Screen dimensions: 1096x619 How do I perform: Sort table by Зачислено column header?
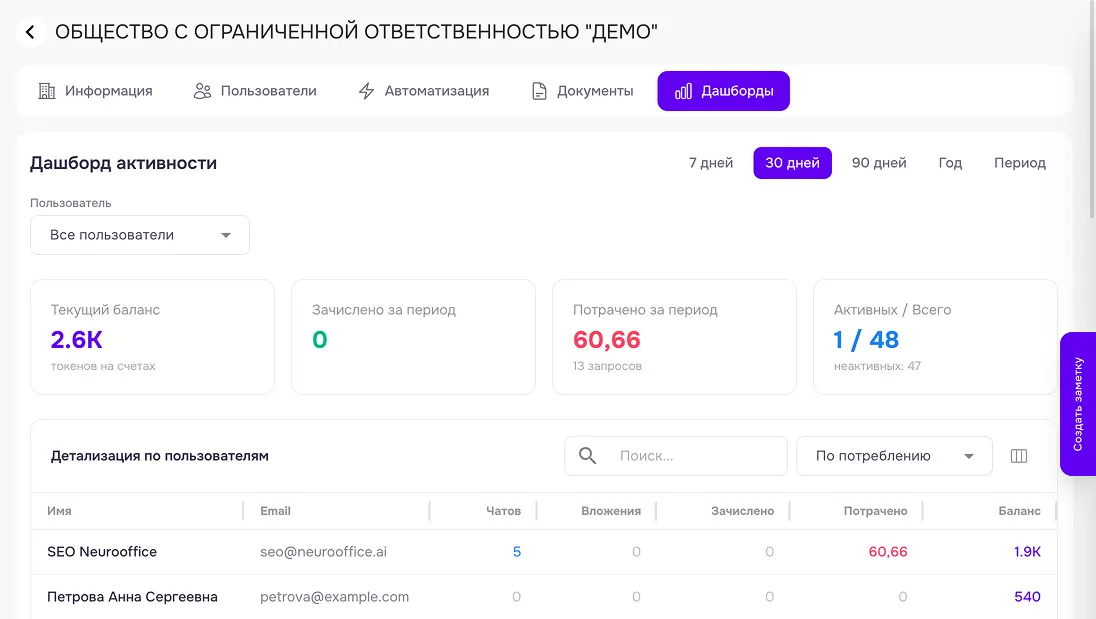click(x=742, y=511)
